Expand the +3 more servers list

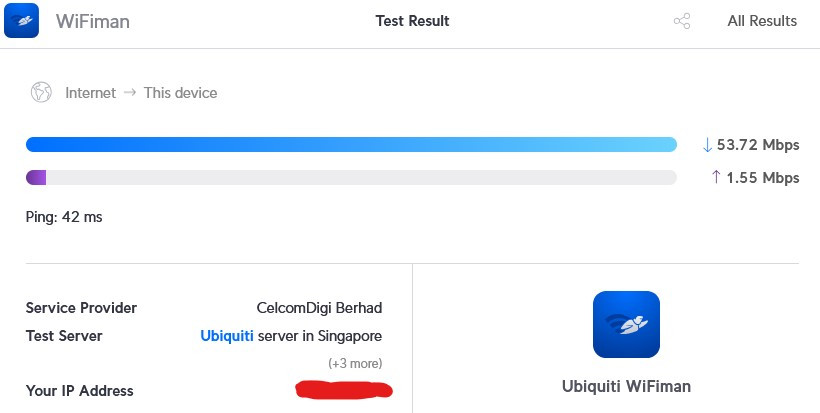click(355, 363)
